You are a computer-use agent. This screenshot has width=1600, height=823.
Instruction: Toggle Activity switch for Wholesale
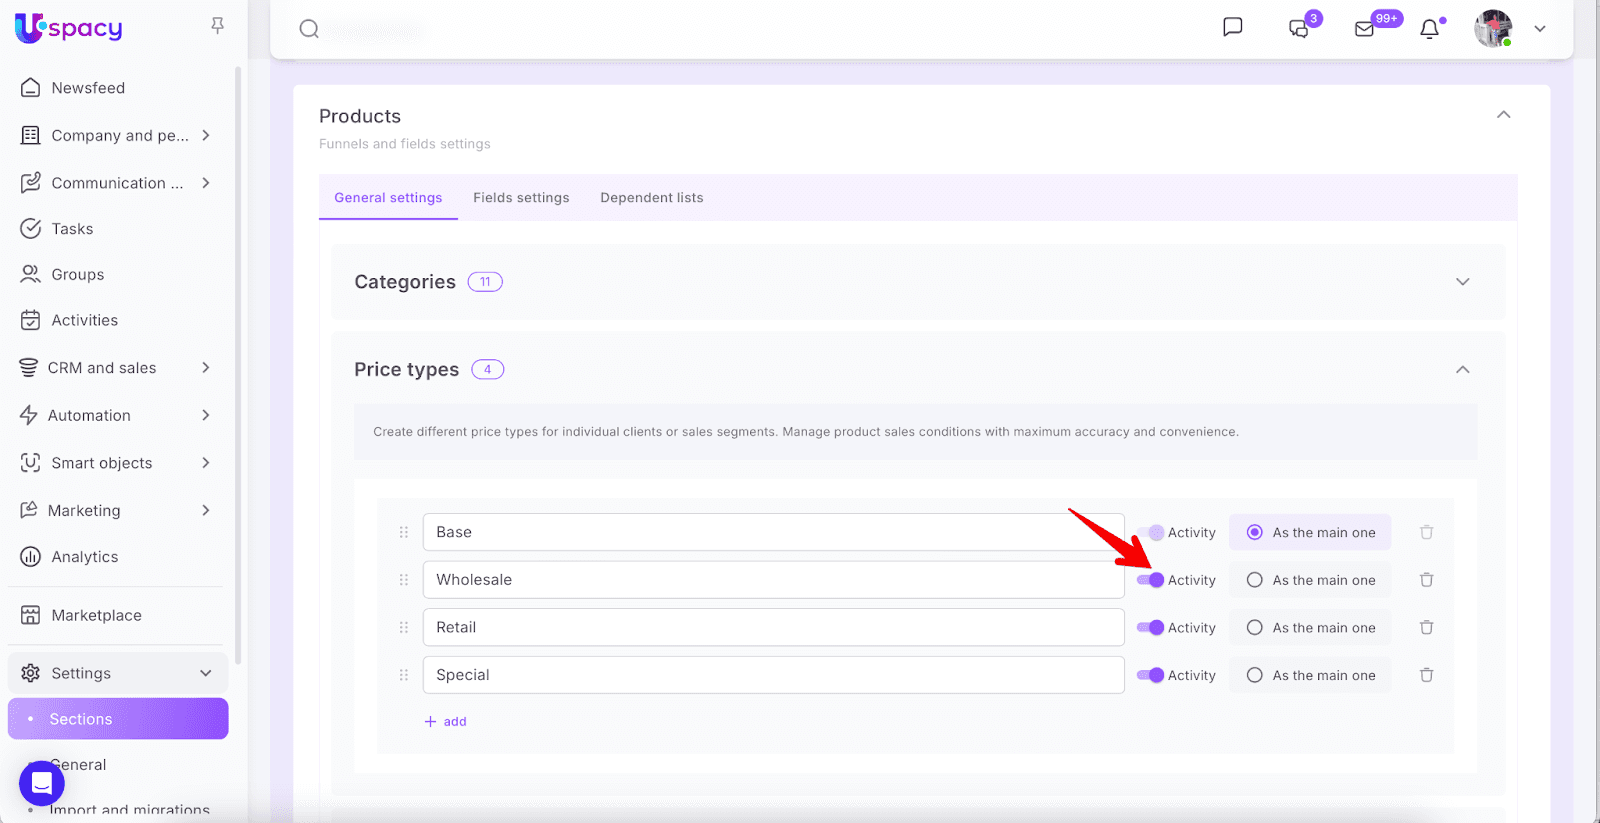tap(1150, 580)
